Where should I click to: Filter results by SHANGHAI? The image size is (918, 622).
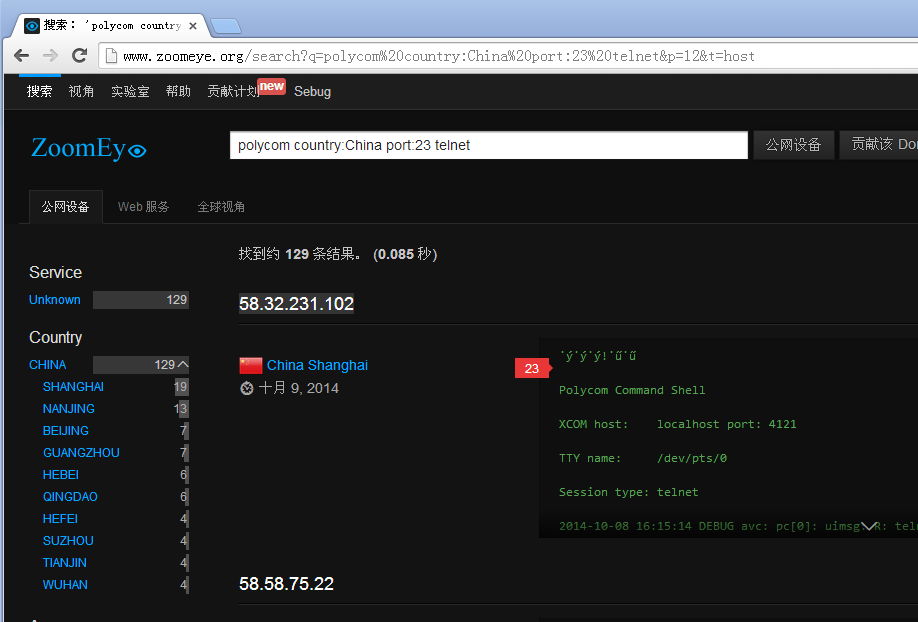[x=73, y=387]
